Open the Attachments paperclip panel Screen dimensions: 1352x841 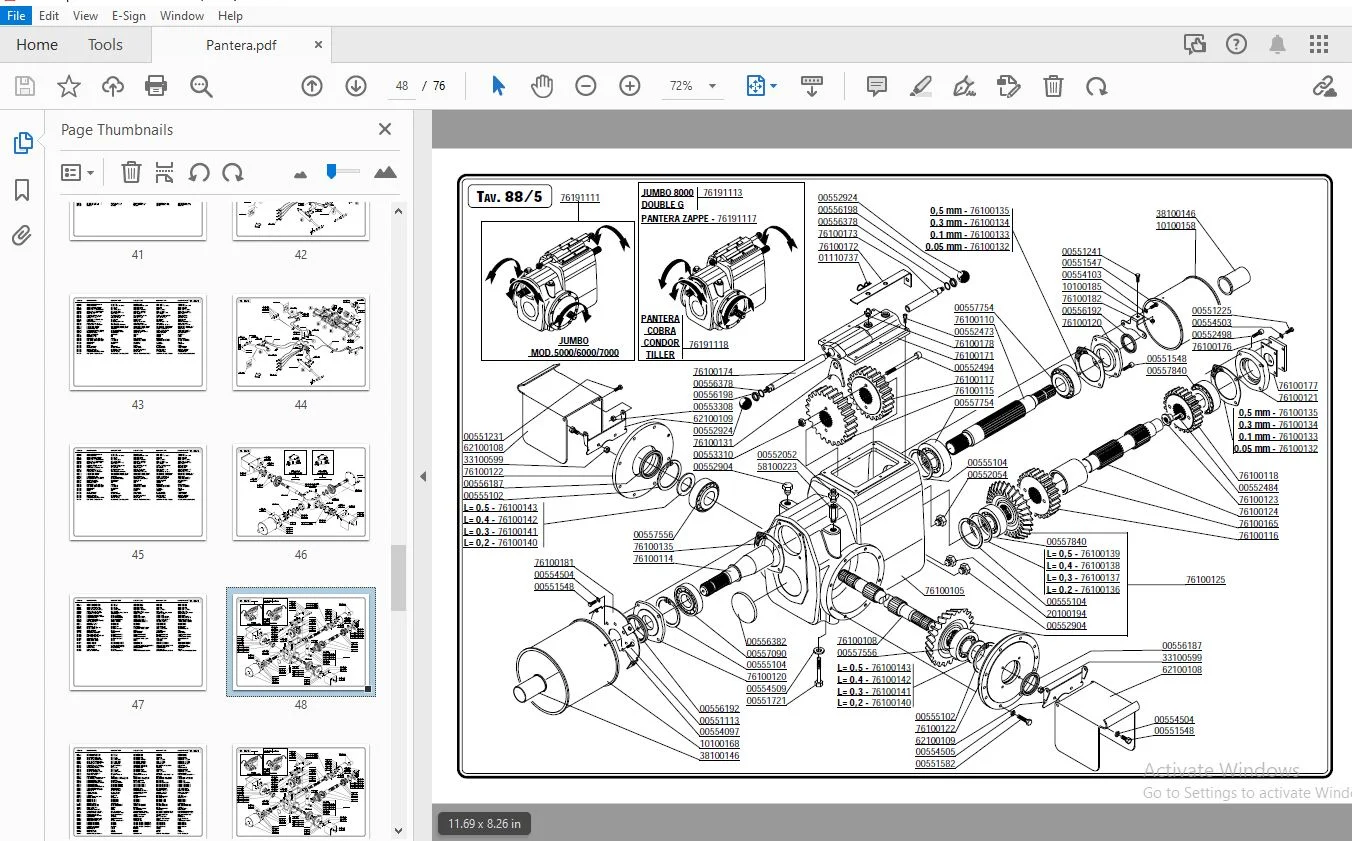click(22, 236)
